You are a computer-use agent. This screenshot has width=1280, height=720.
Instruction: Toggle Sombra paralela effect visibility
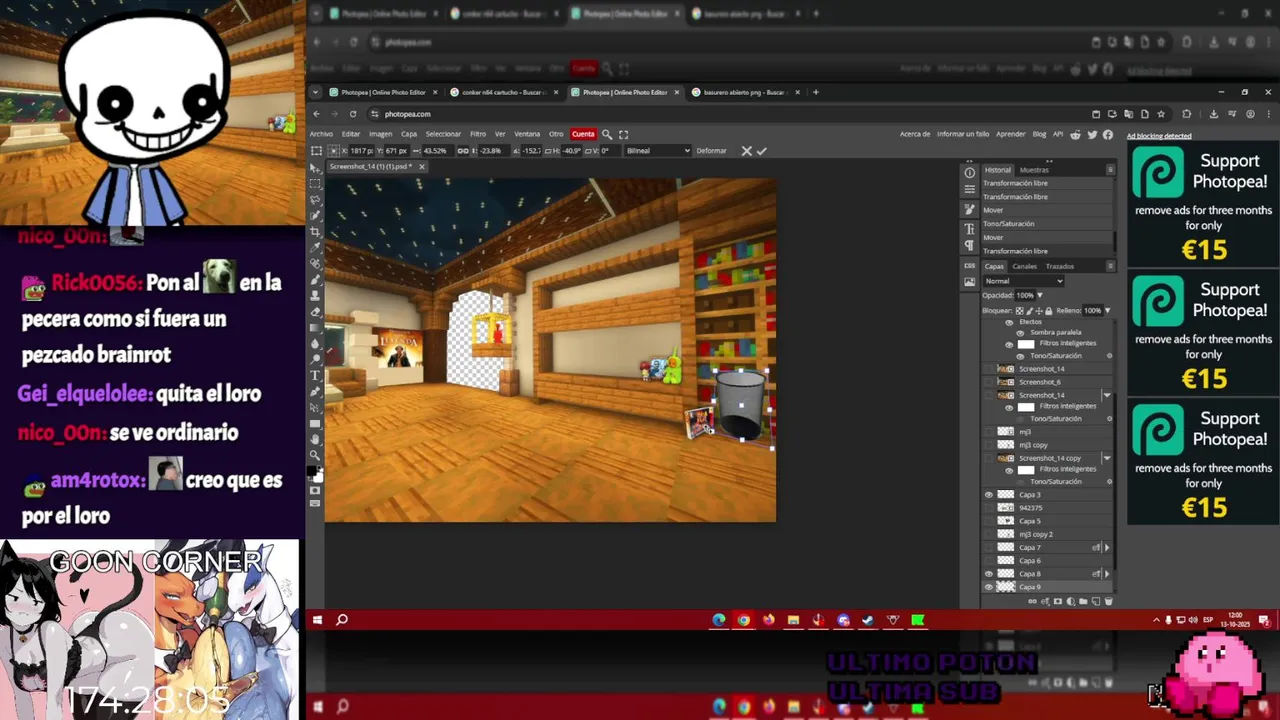1020,332
